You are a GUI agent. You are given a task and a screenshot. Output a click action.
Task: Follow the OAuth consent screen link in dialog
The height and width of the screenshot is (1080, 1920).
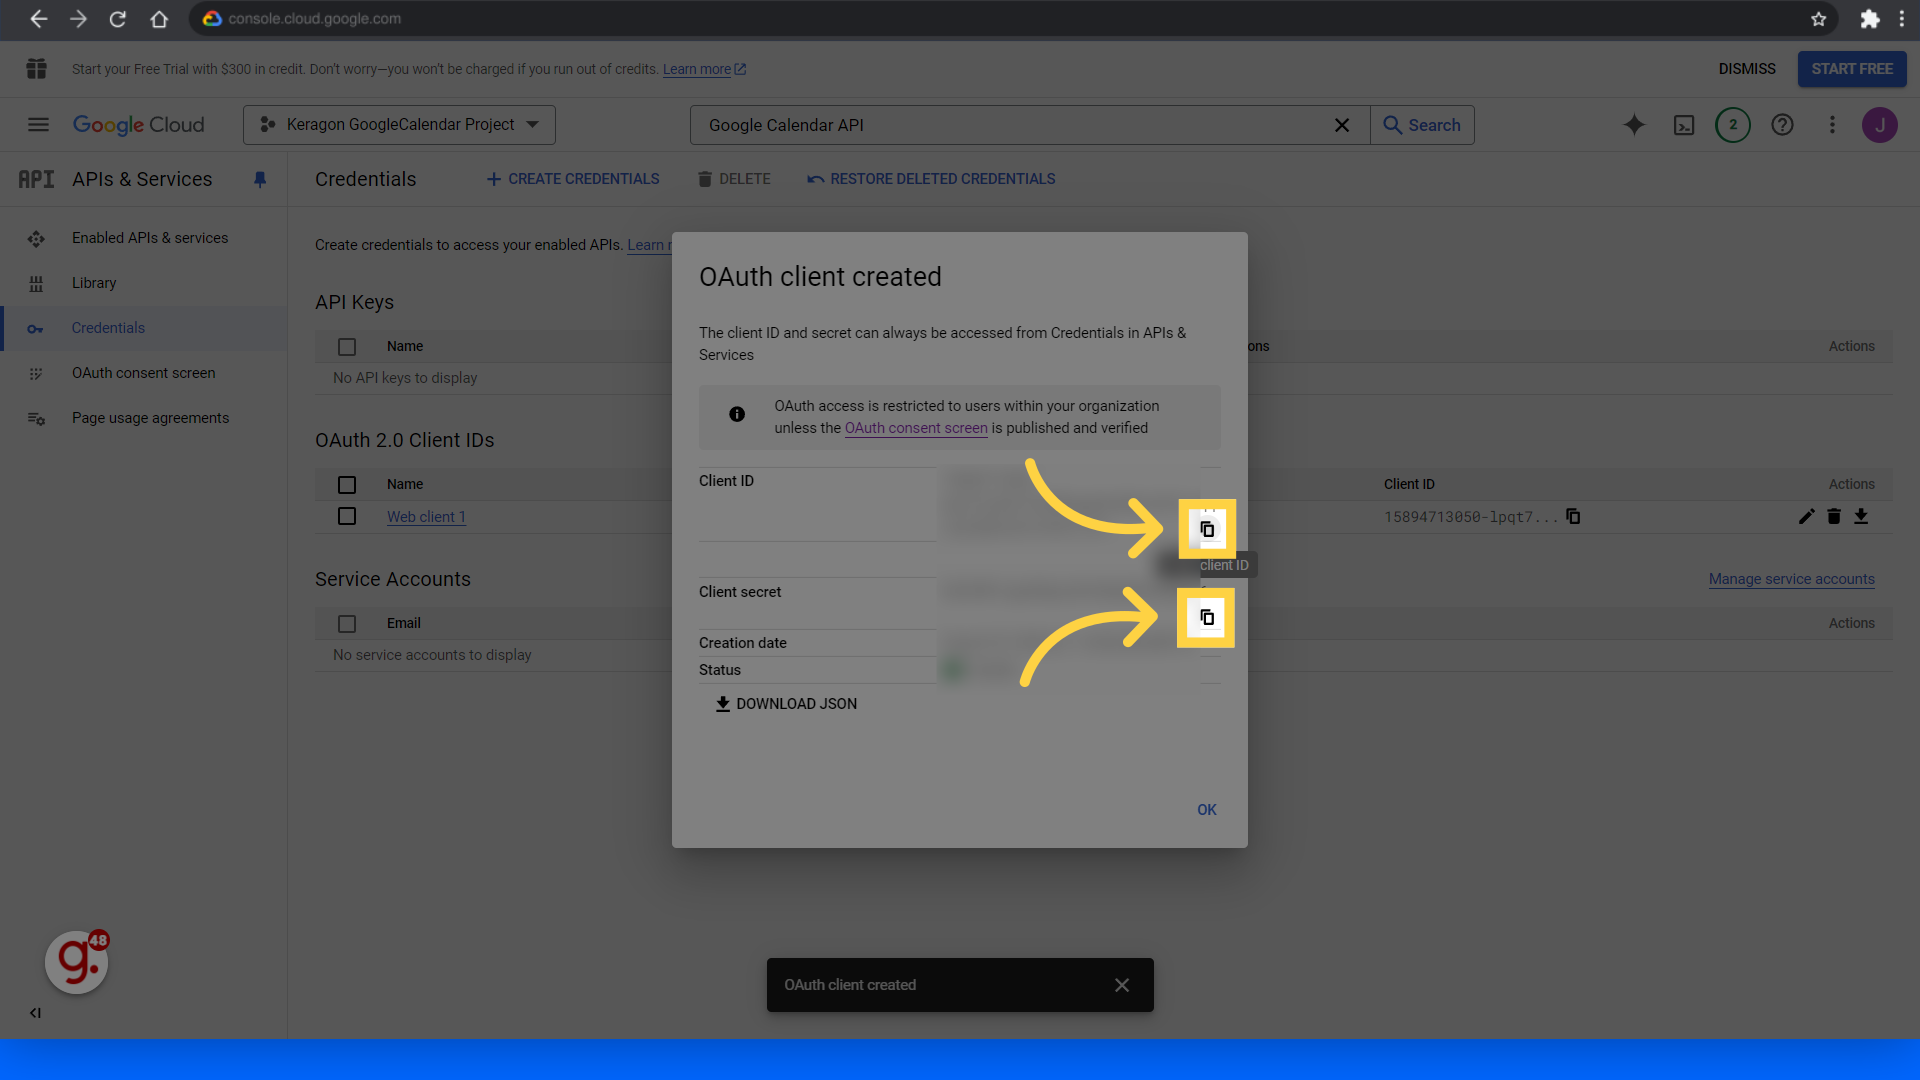pos(916,428)
